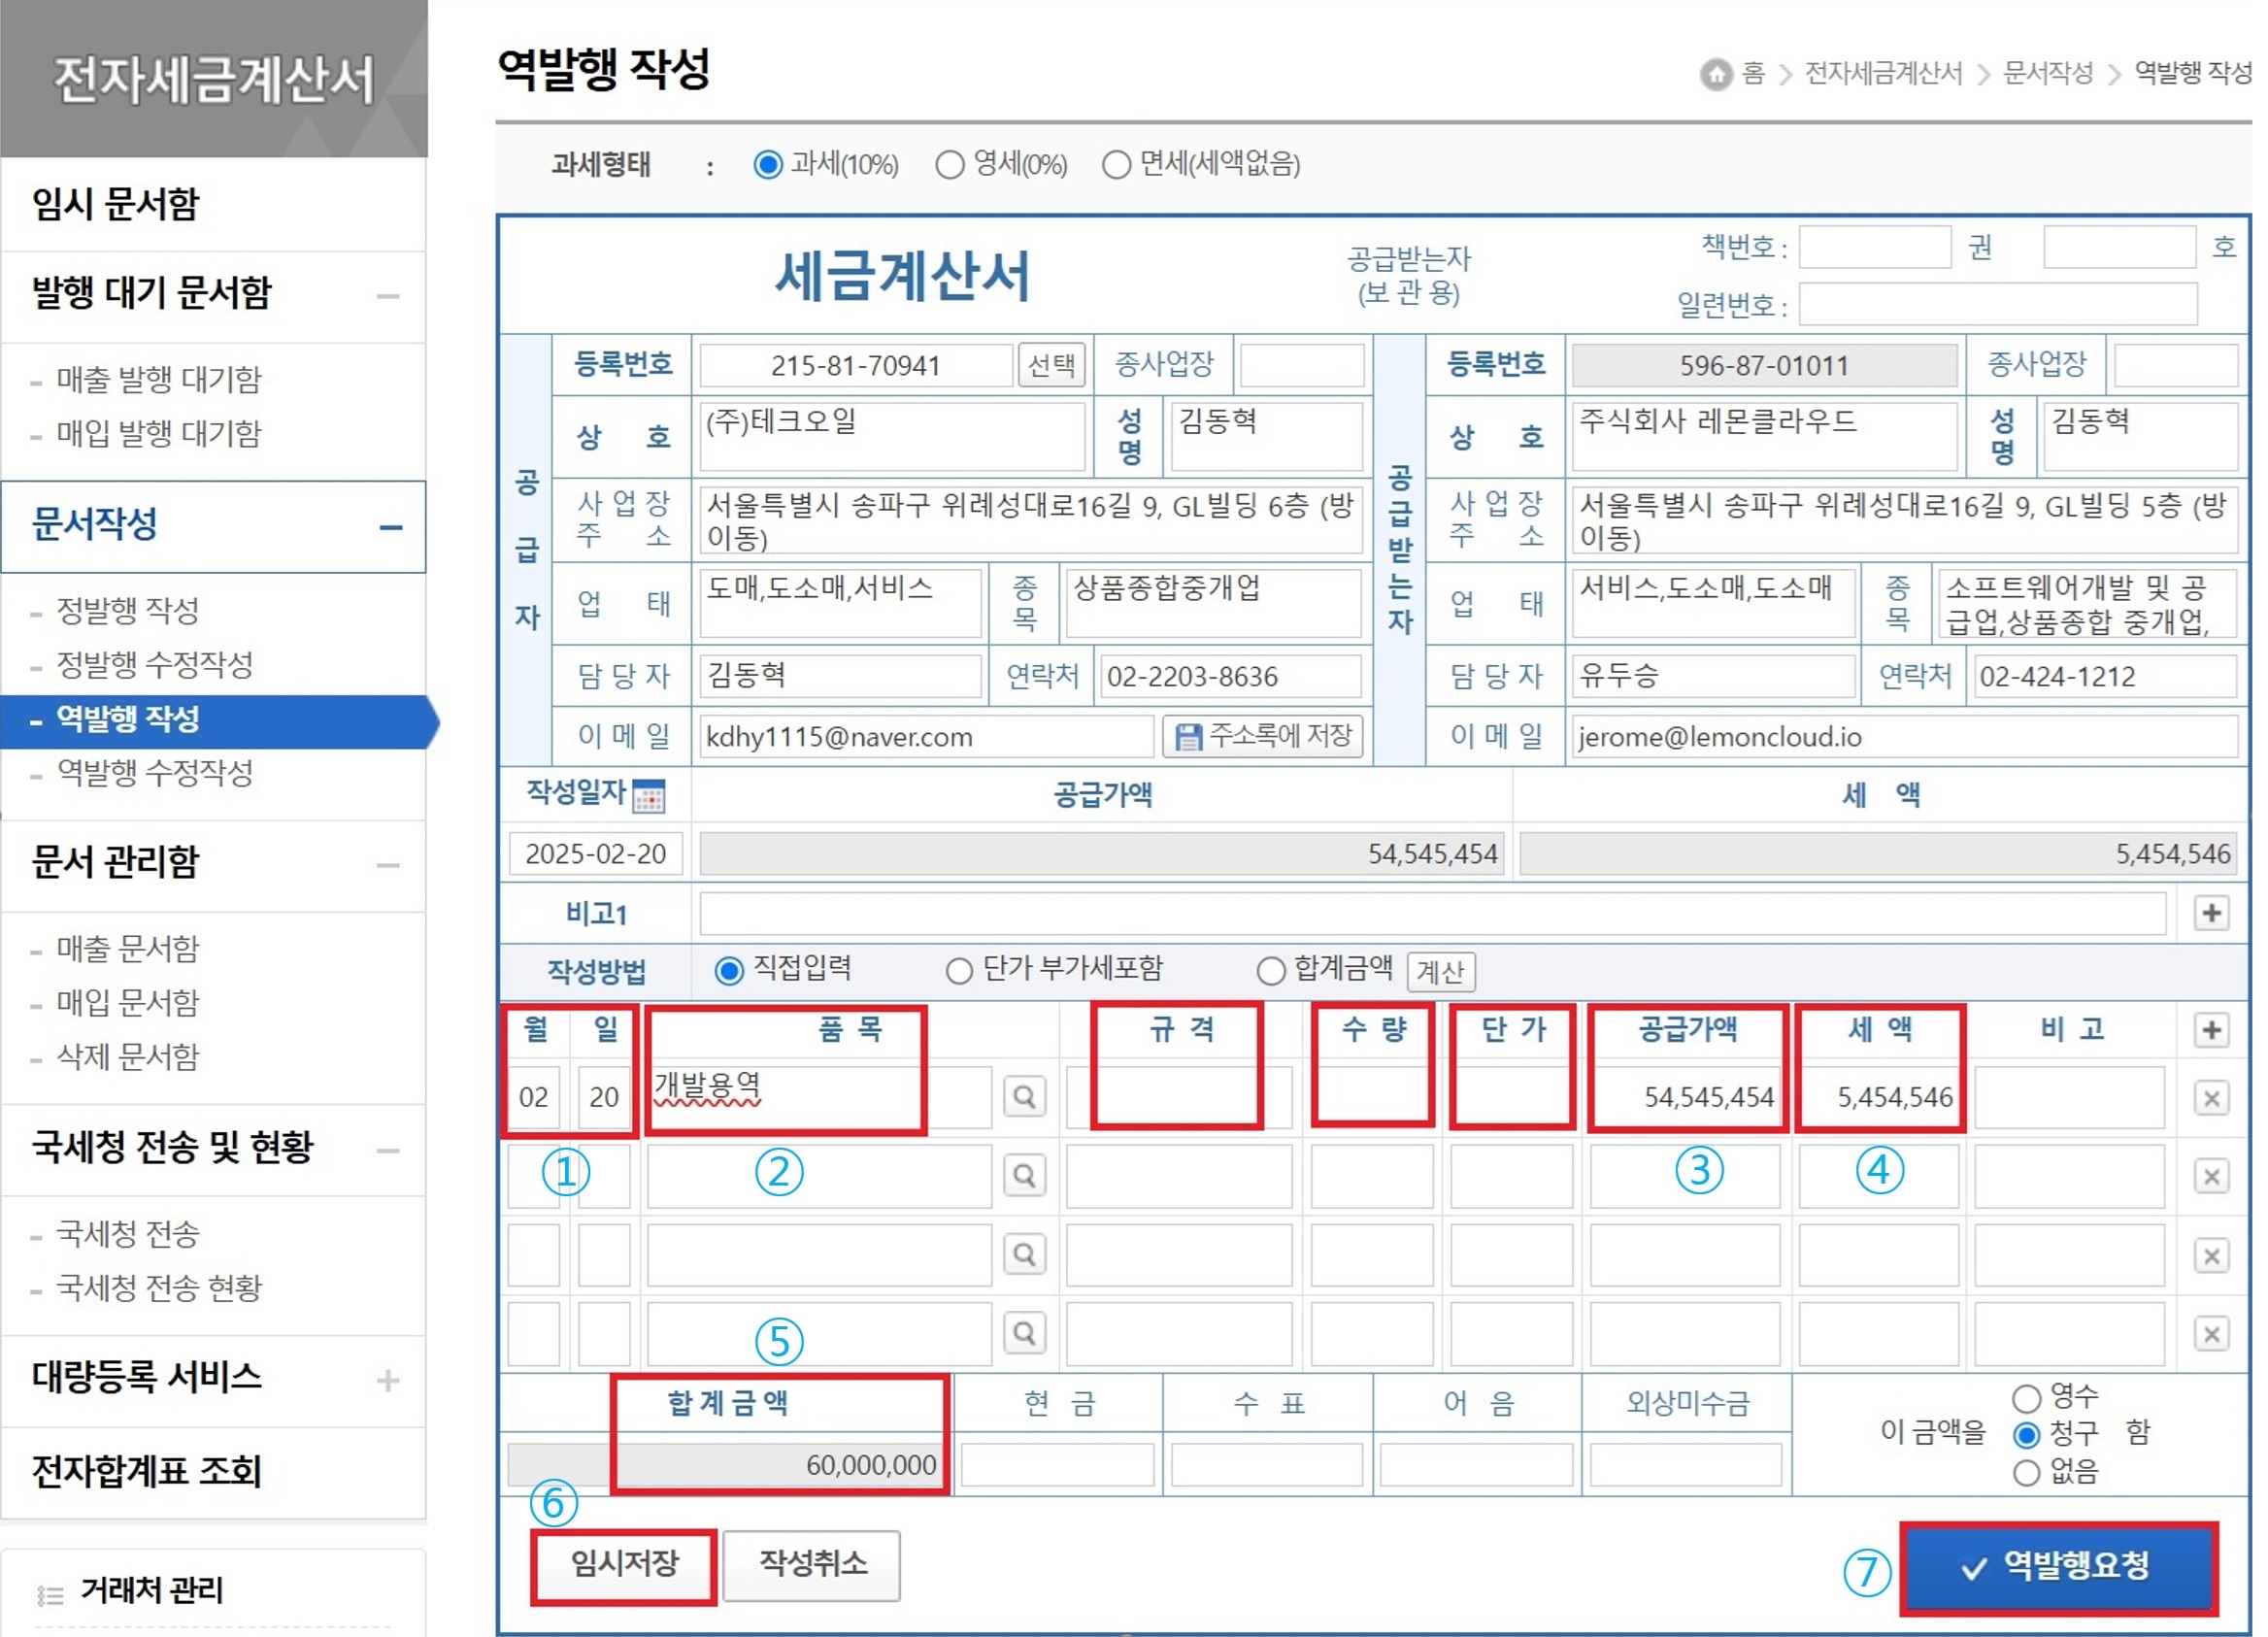Click the home icon in breadcrumb
The height and width of the screenshot is (1637, 2268).
tap(1716, 74)
